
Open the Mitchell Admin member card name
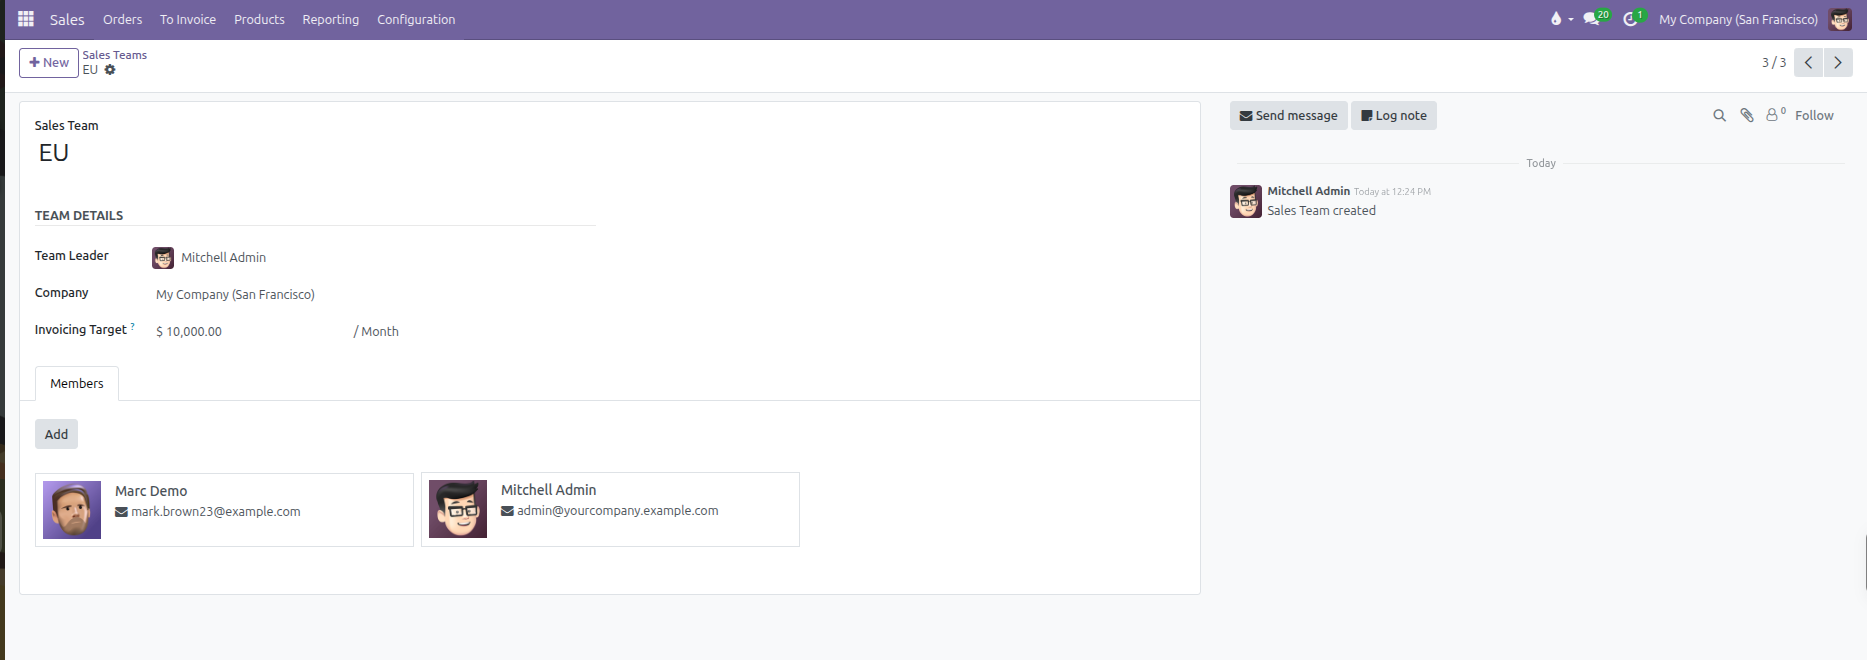point(548,490)
